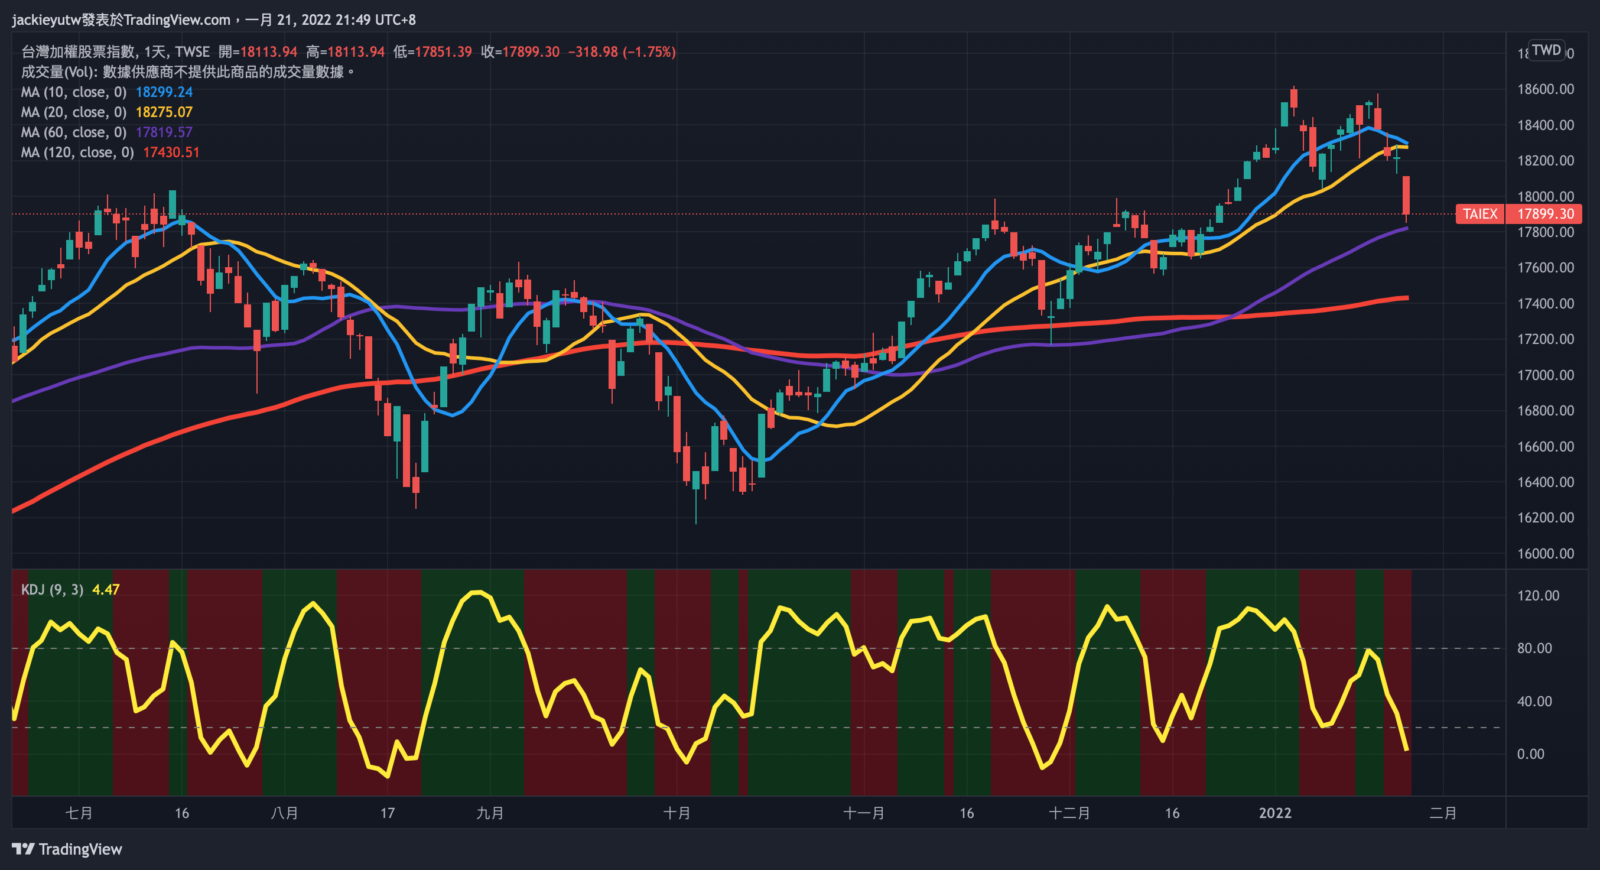Select the 17899.30 current price label
The height and width of the screenshot is (870, 1600).
pyautogui.click(x=1545, y=214)
